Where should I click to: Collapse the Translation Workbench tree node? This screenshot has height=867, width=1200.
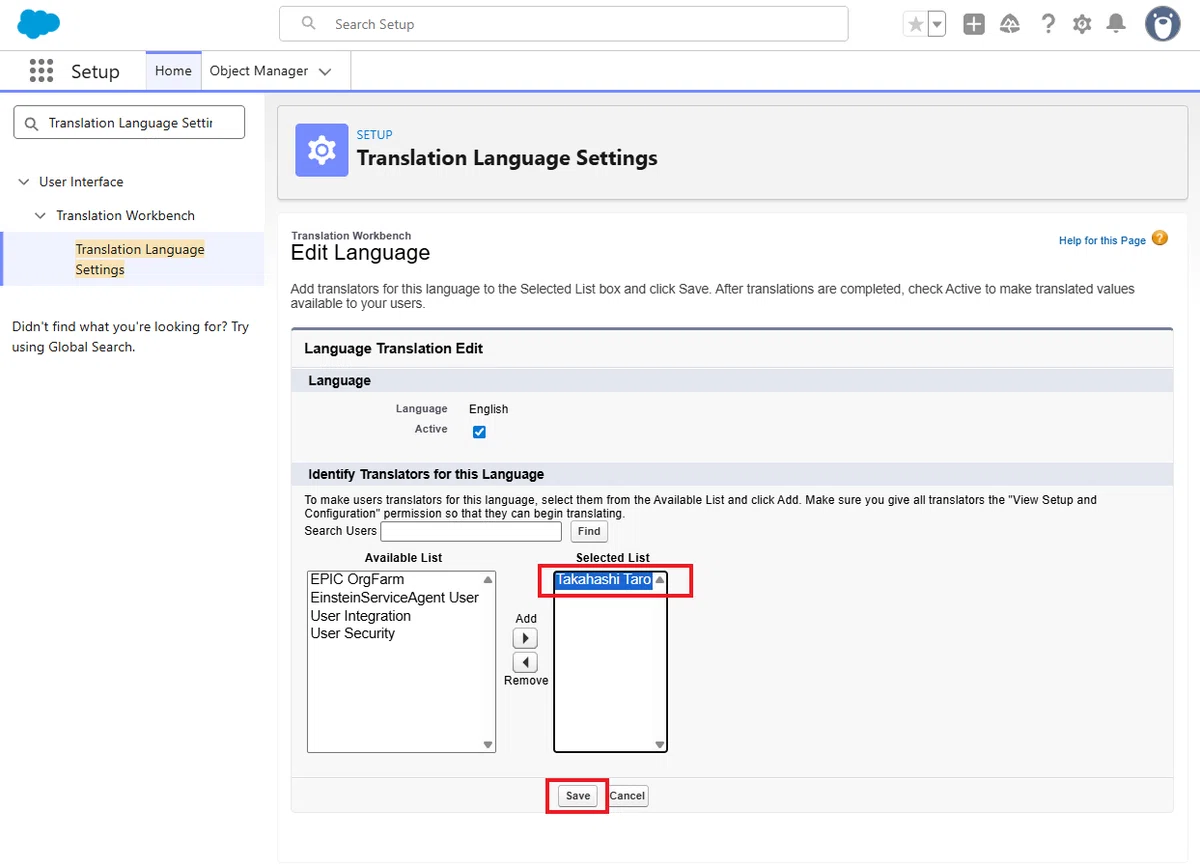coord(40,216)
